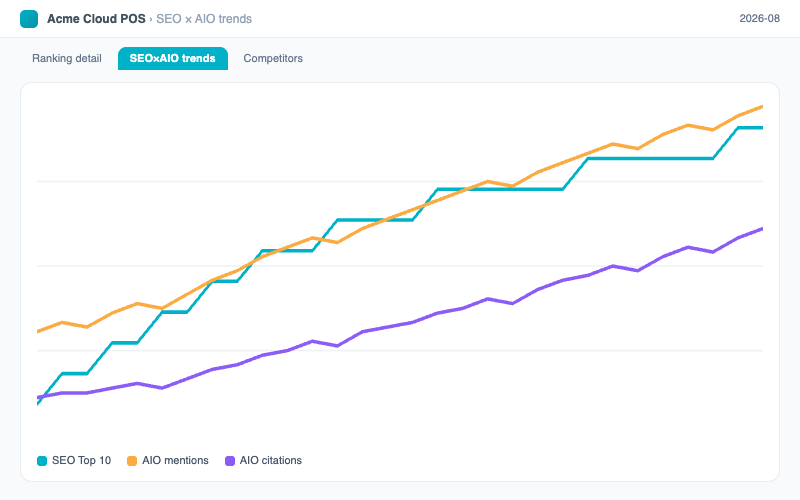Toggle the AIO mentions legend swatch

pyautogui.click(x=132, y=461)
